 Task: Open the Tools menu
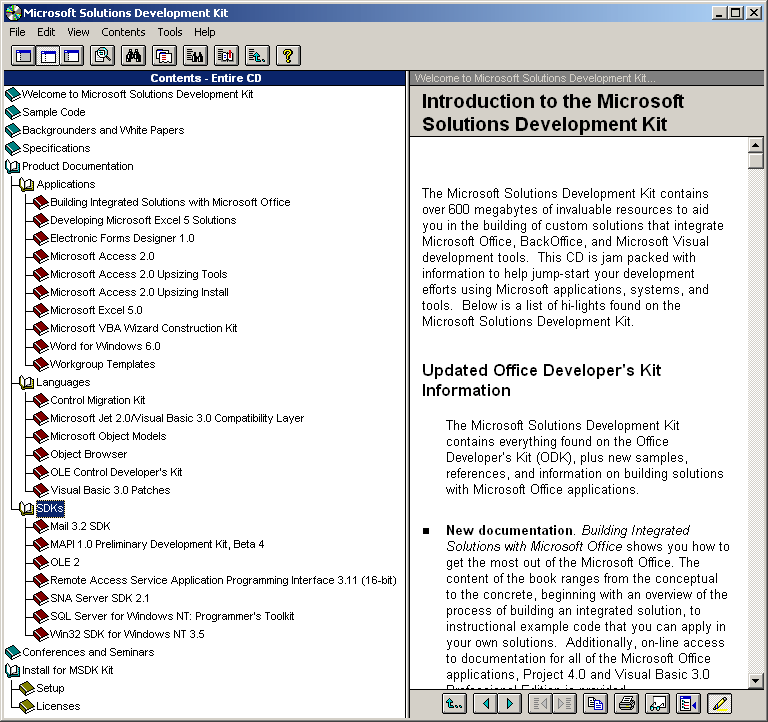point(169,32)
